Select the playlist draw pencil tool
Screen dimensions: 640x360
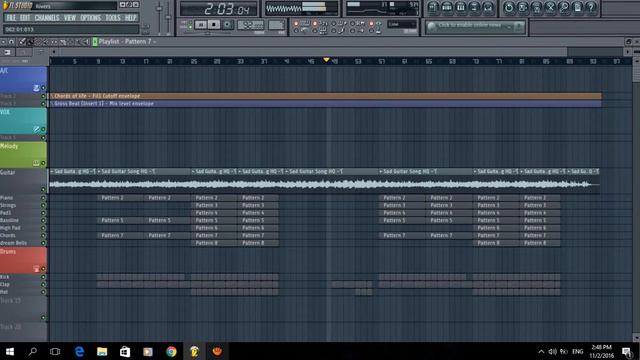[x=22, y=42]
